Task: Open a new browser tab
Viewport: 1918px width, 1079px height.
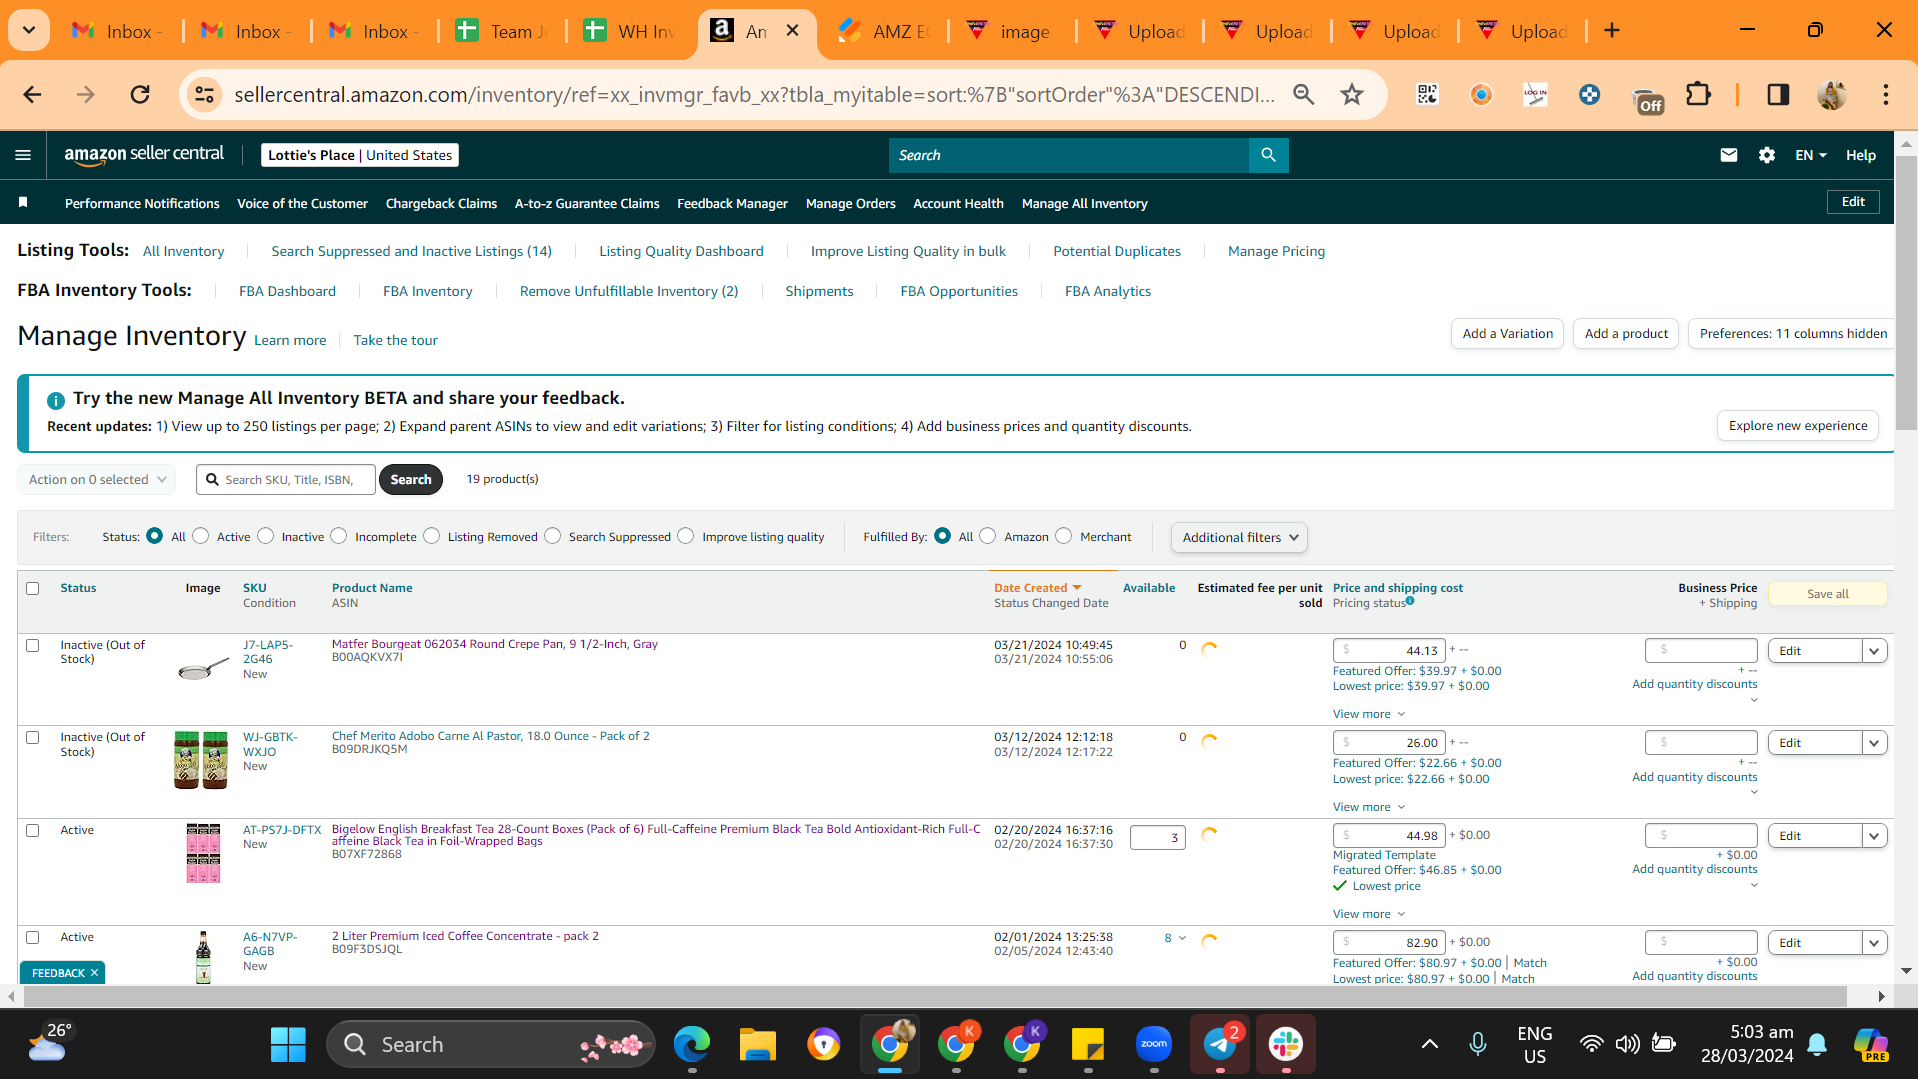Action: 1612,31
